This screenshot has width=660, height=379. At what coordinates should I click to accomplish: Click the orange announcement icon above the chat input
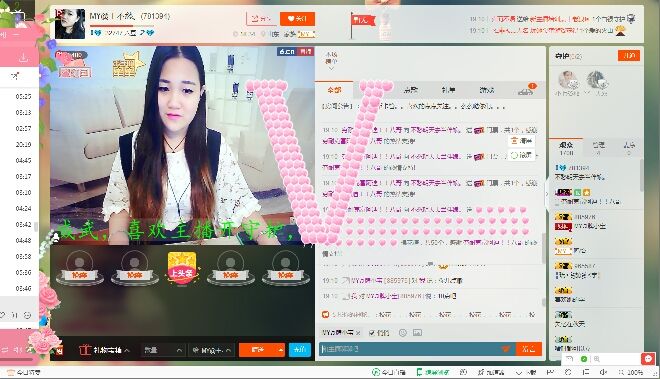click(325, 315)
